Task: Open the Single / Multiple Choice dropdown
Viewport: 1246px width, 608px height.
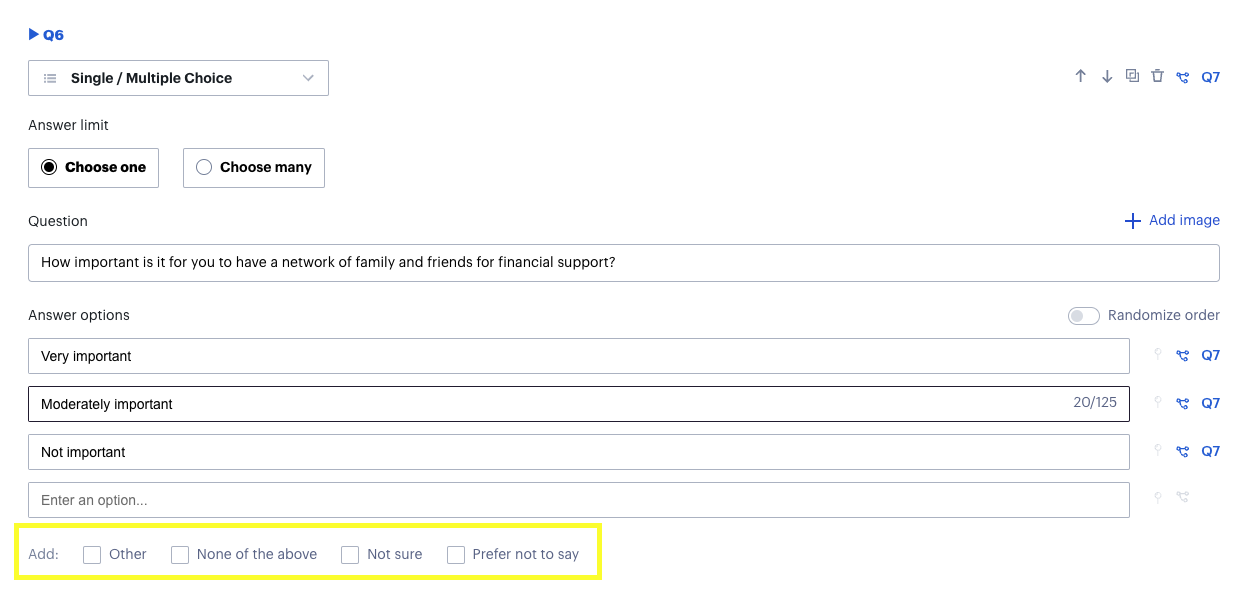Action: click(178, 78)
